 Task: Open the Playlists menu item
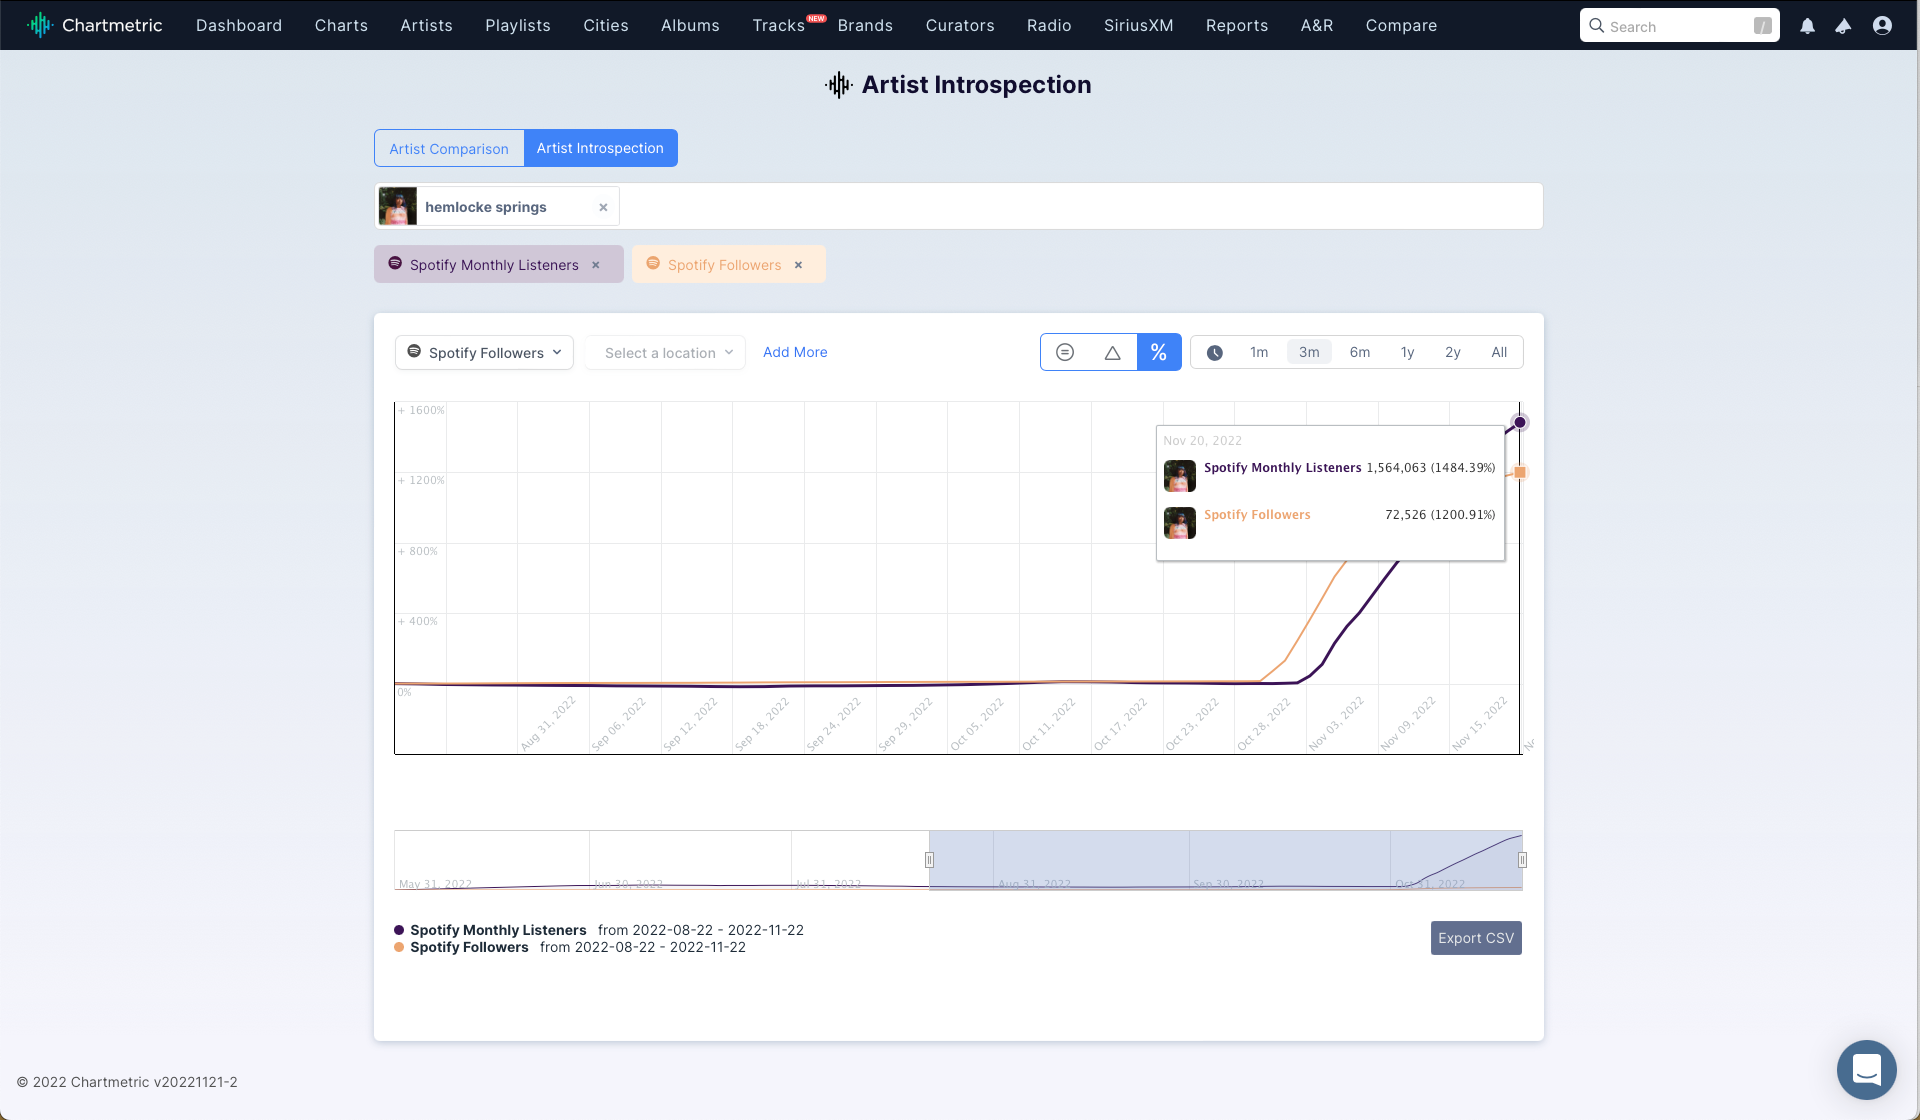pos(518,25)
